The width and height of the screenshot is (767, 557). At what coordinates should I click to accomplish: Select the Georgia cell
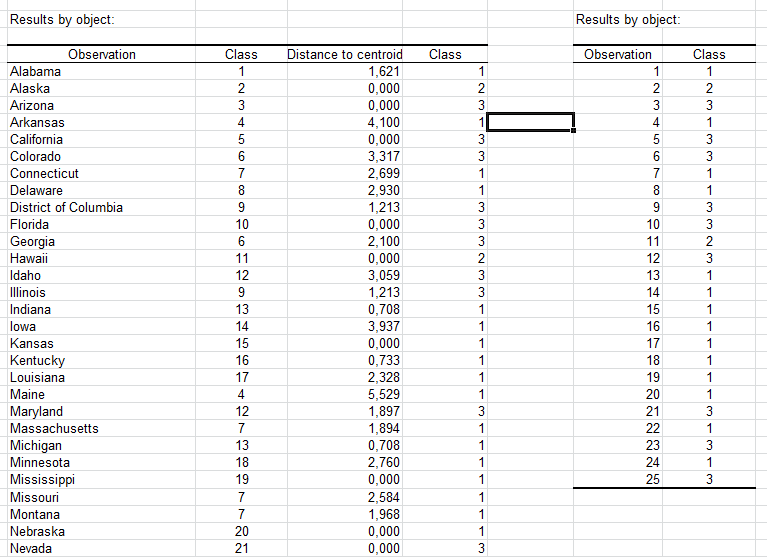tap(101, 242)
